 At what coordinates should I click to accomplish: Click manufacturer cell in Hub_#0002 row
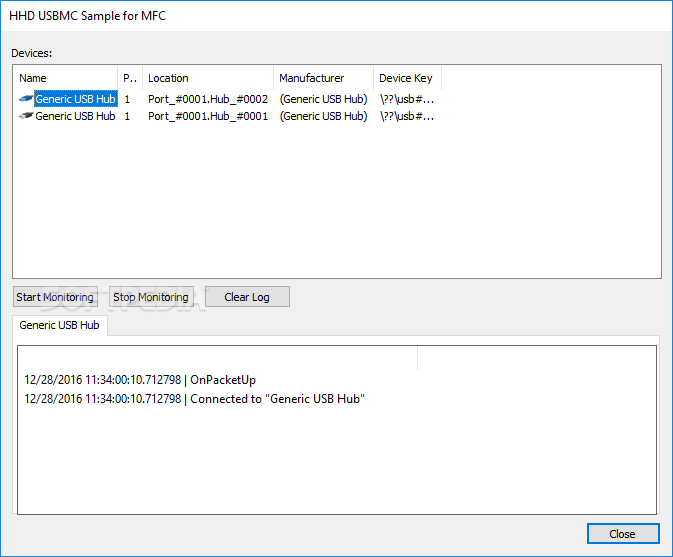324,99
